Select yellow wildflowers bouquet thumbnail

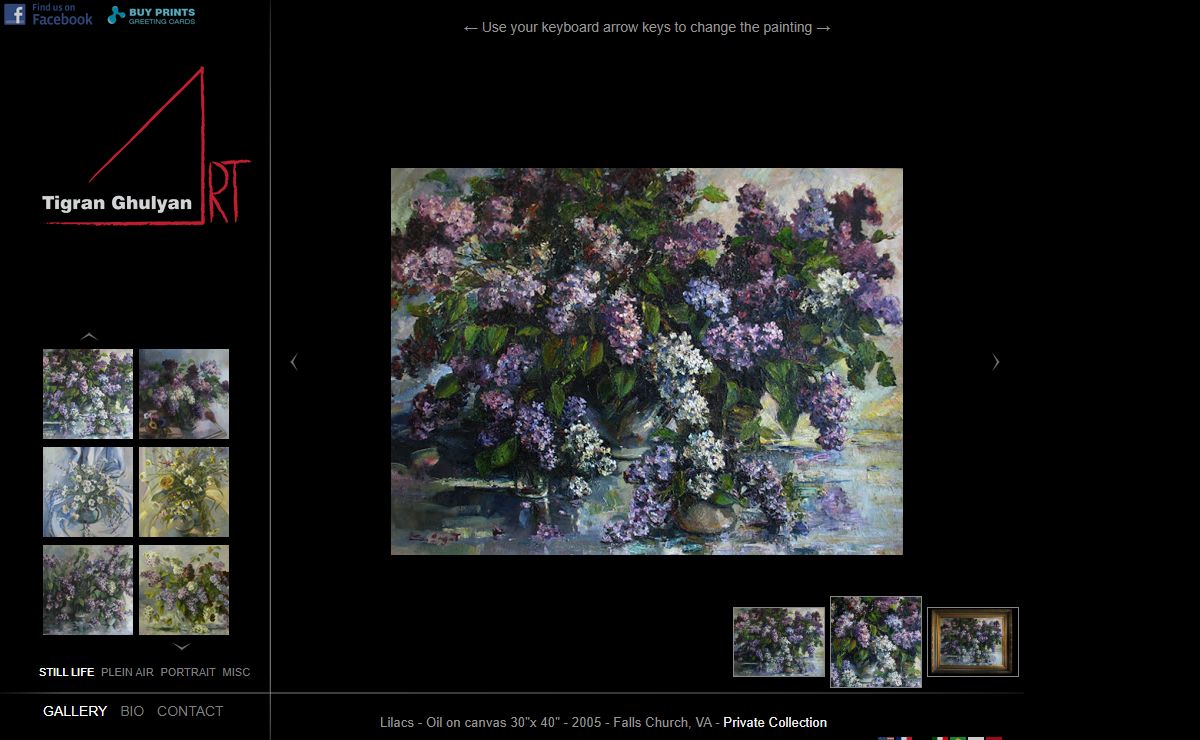pyautogui.click(x=184, y=492)
